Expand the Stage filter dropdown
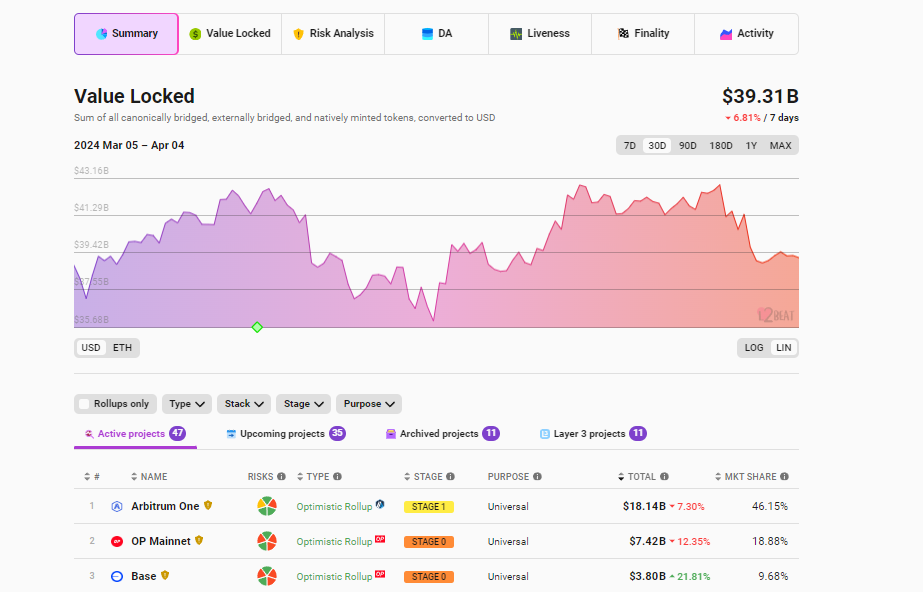The height and width of the screenshot is (592, 923). (303, 404)
